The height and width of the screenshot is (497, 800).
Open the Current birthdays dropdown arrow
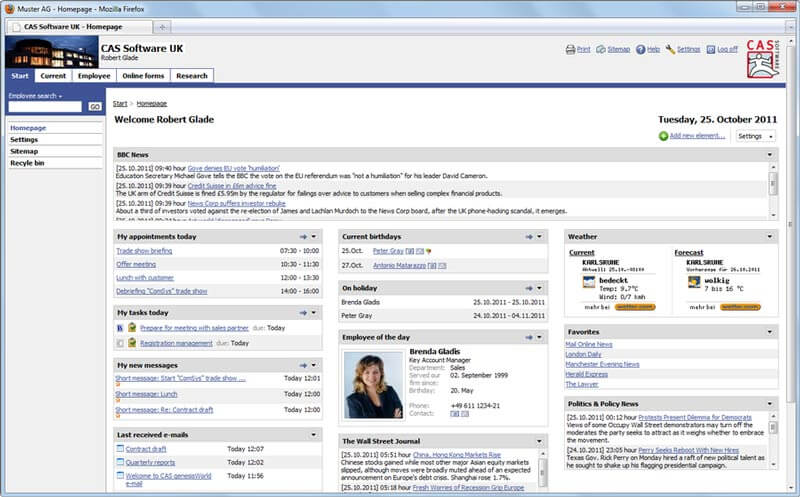click(539, 237)
